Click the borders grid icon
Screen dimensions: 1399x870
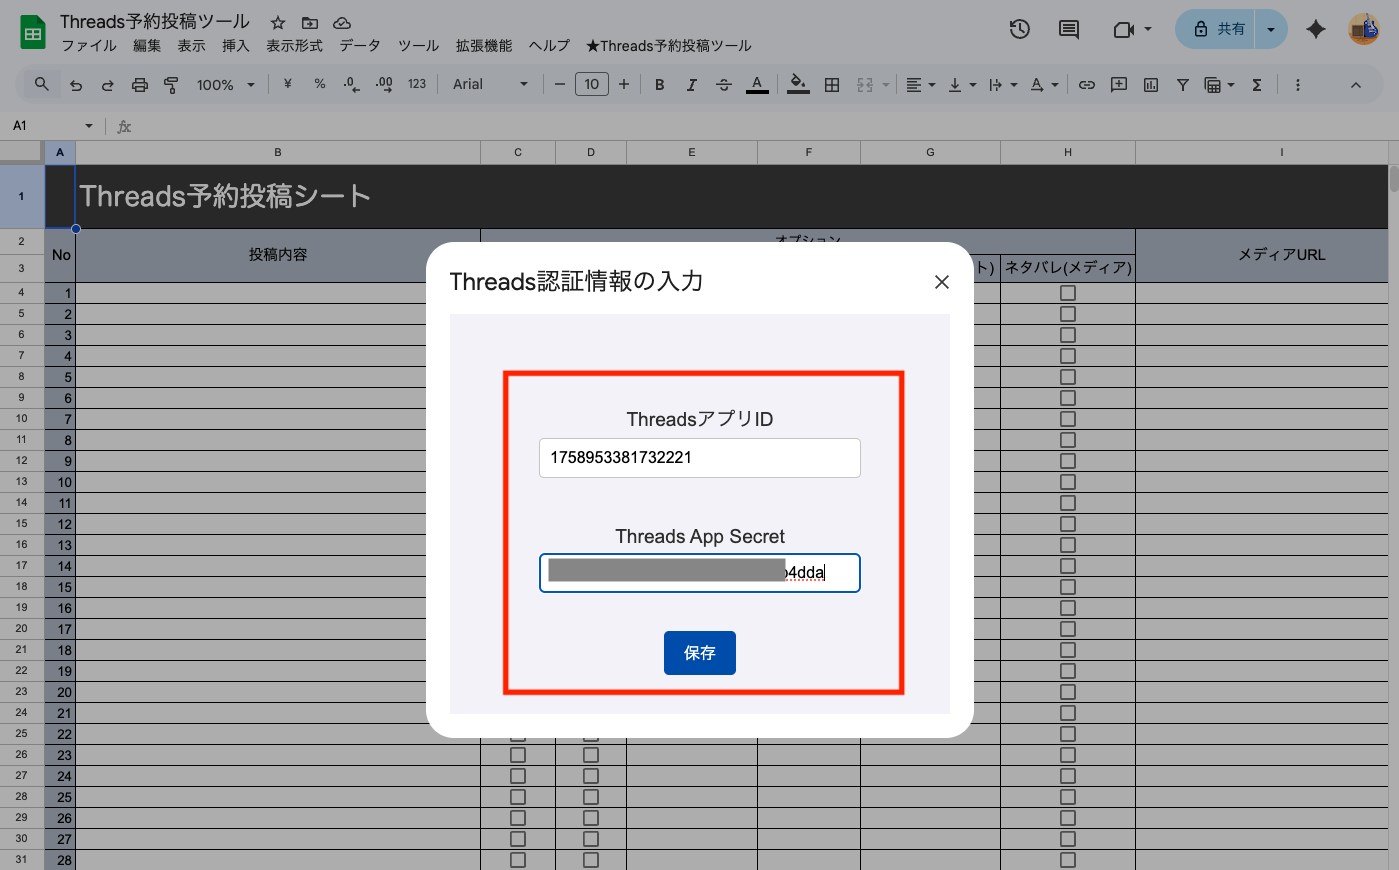click(x=831, y=85)
